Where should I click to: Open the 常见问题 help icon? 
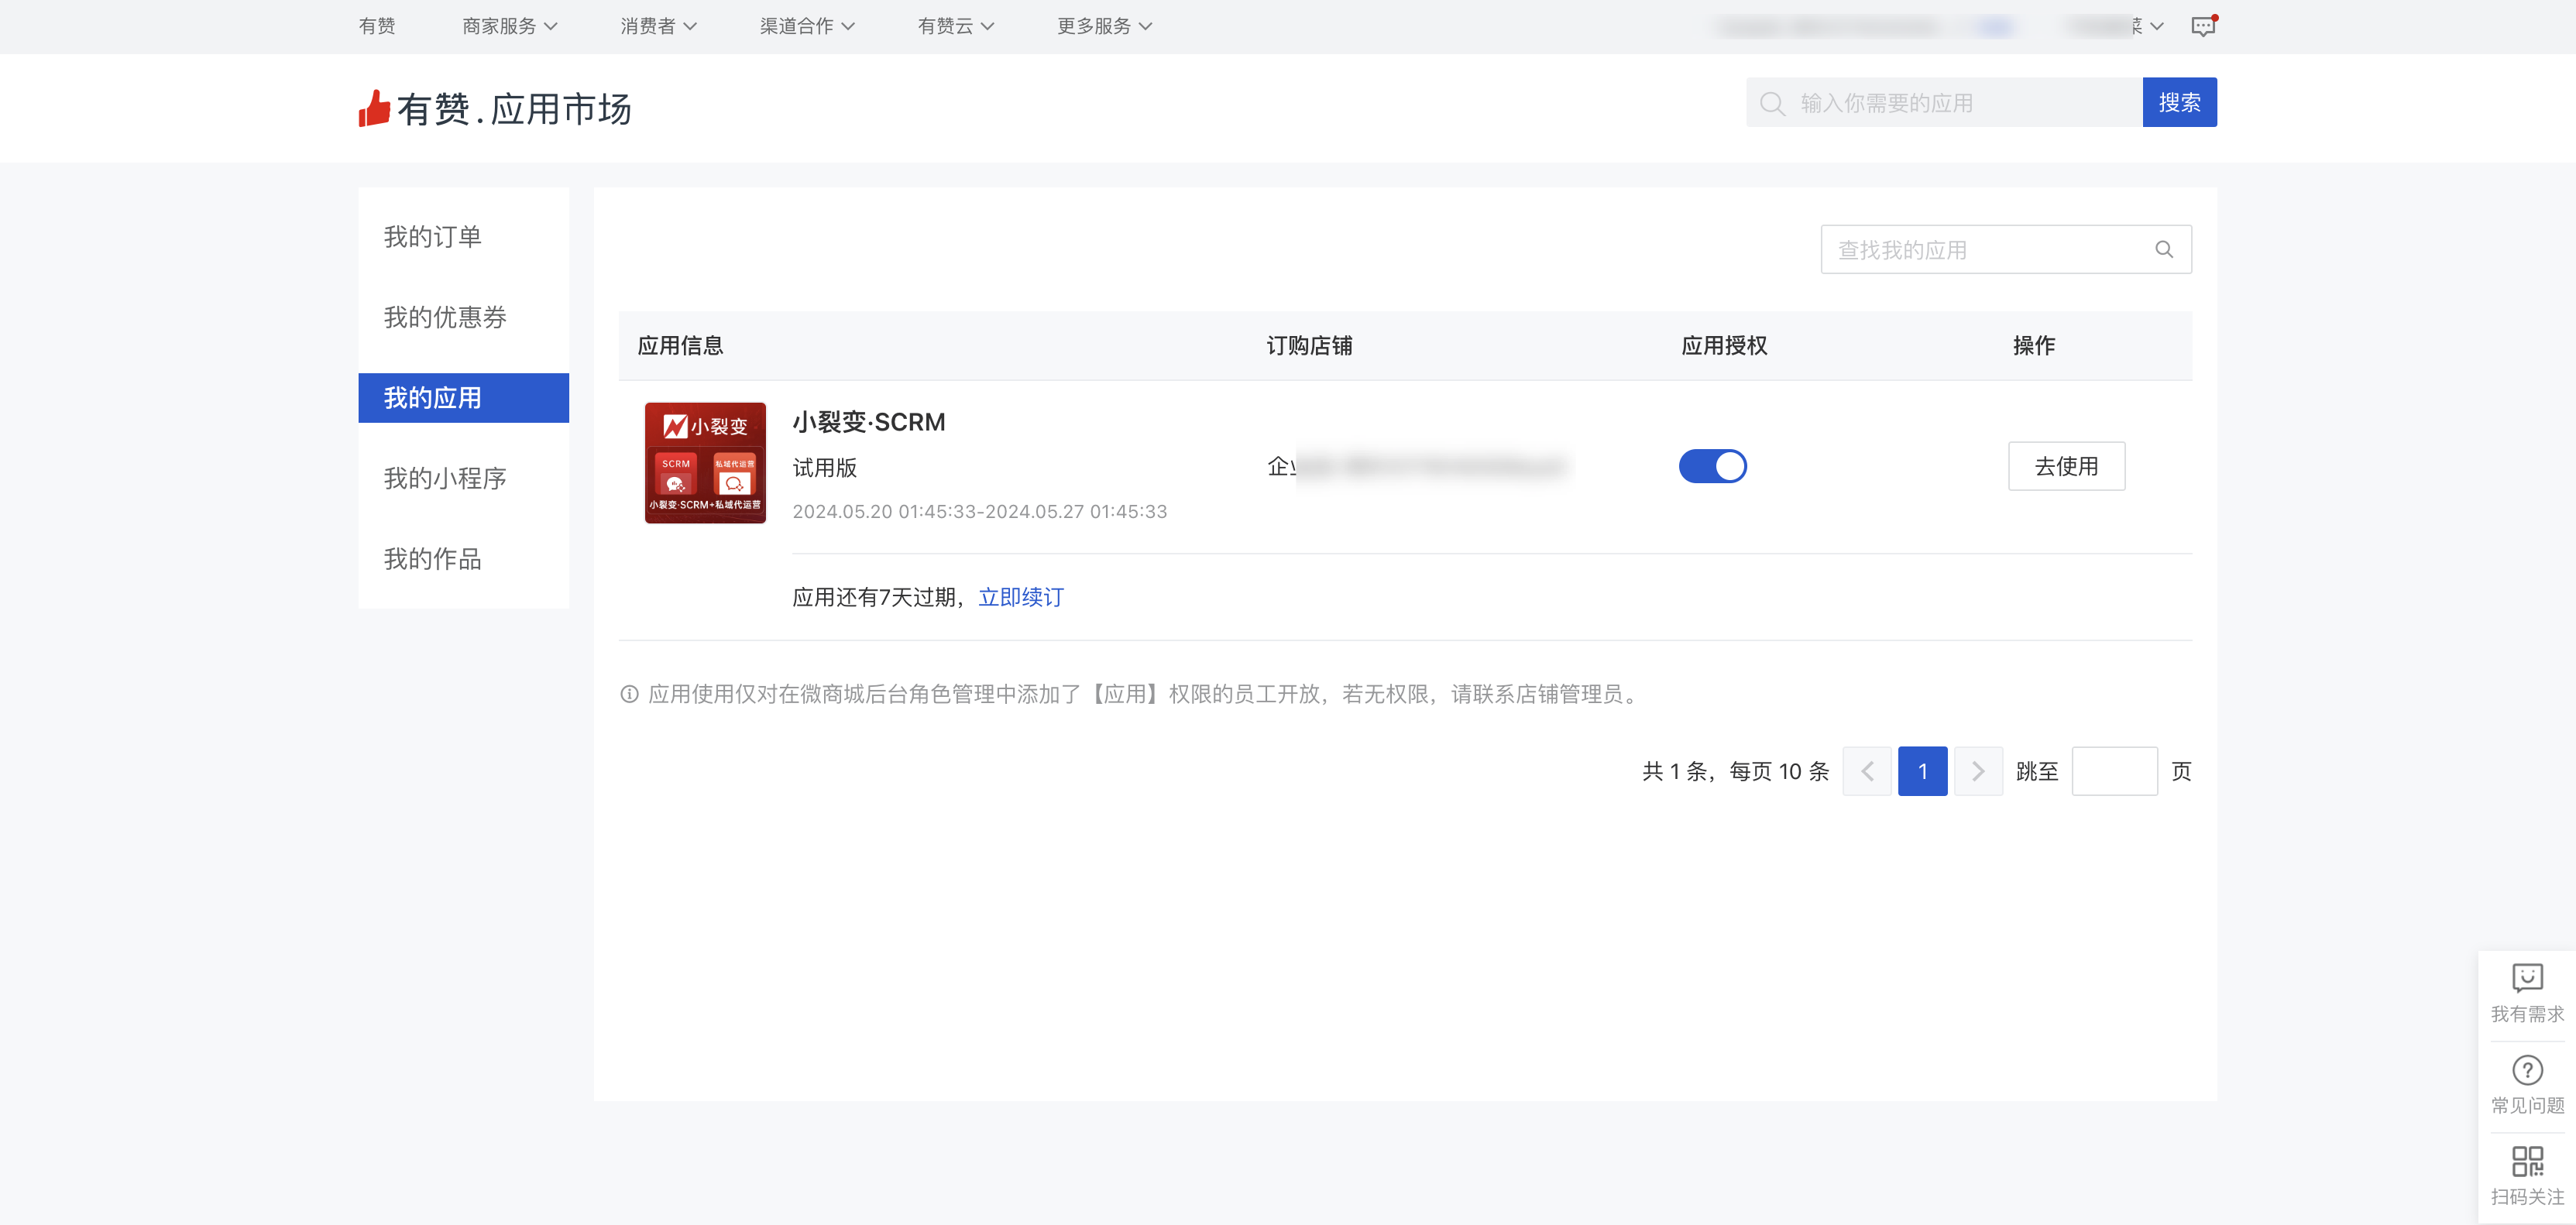(2527, 1070)
